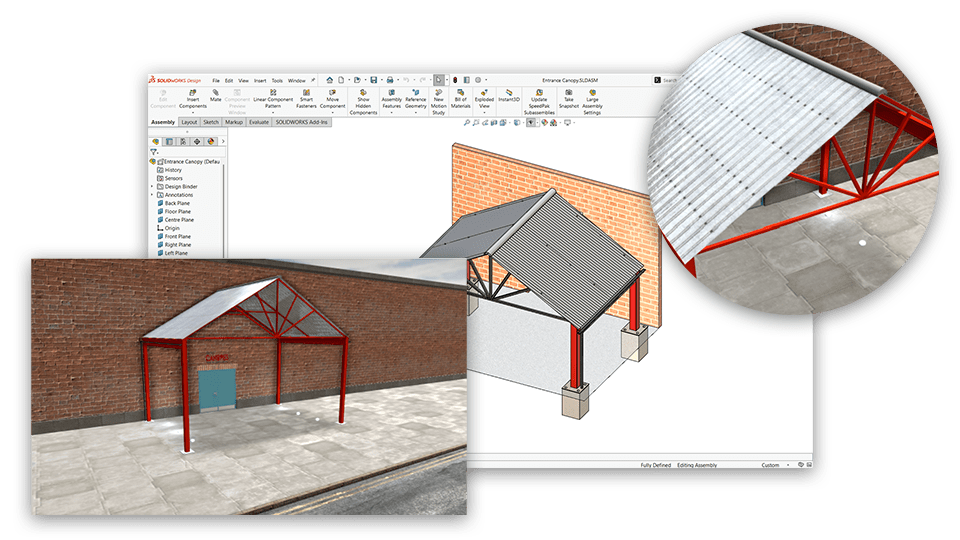Select Front Plane in feature tree

tap(178, 236)
